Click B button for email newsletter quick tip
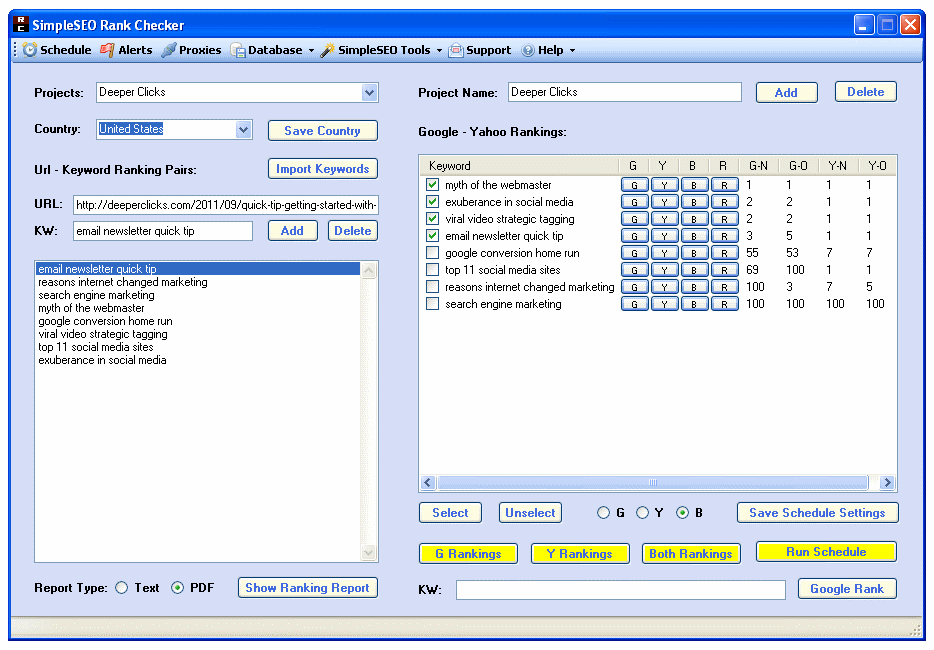The width and height of the screenshot is (934, 650). click(694, 237)
